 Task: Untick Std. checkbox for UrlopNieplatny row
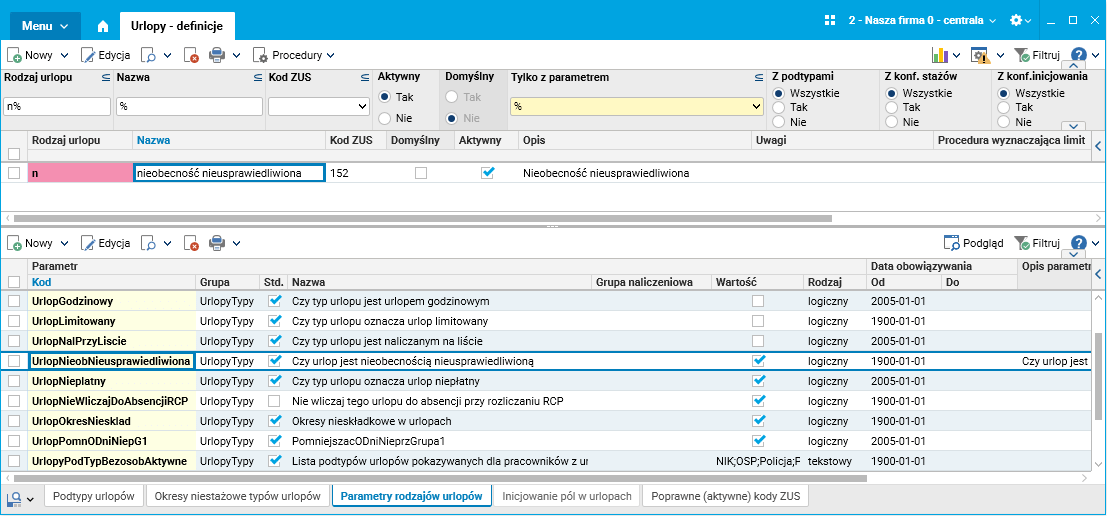click(275, 381)
